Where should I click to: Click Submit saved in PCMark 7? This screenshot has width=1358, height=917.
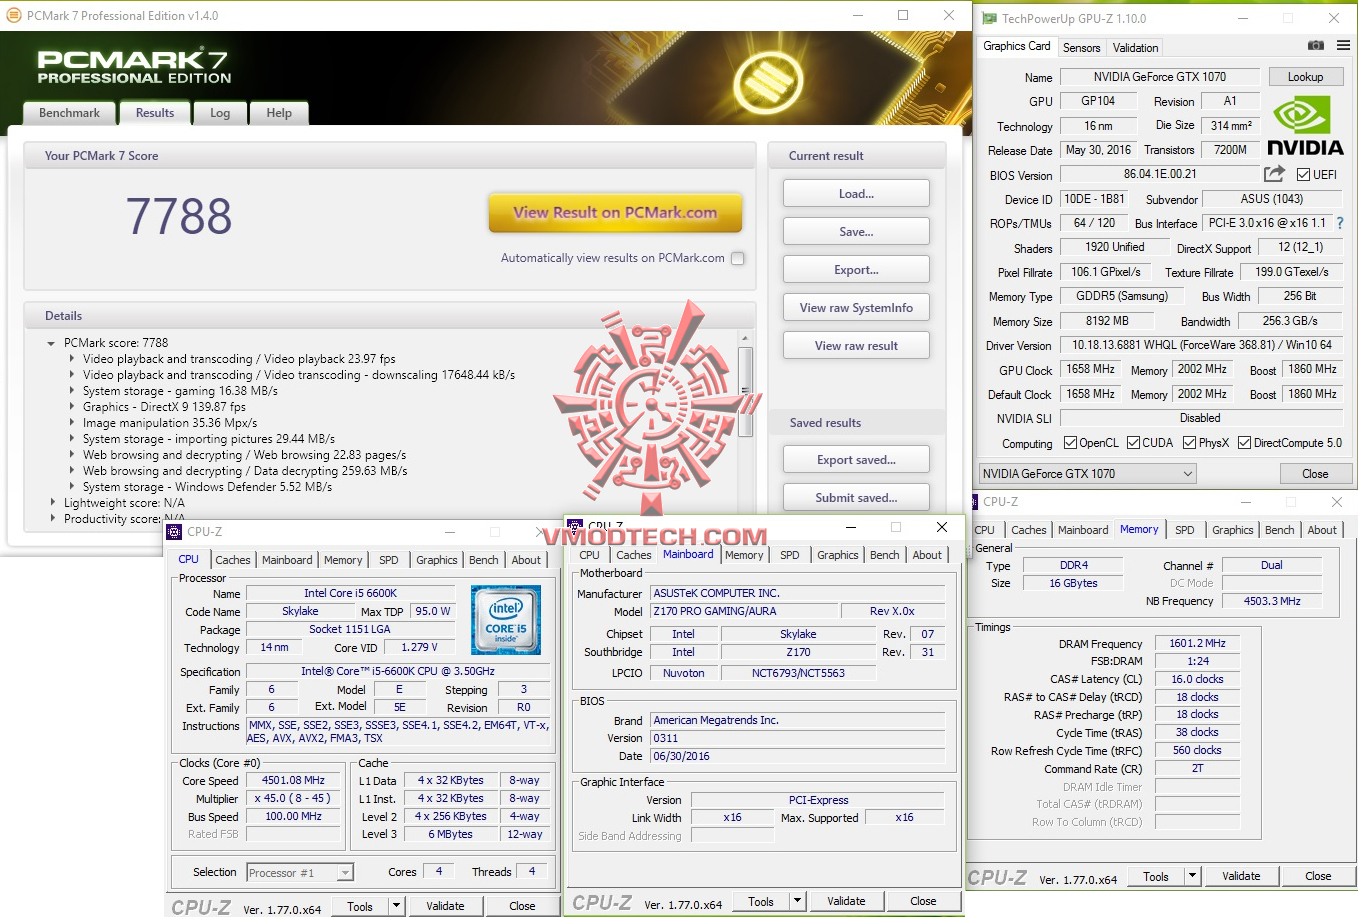click(x=855, y=497)
